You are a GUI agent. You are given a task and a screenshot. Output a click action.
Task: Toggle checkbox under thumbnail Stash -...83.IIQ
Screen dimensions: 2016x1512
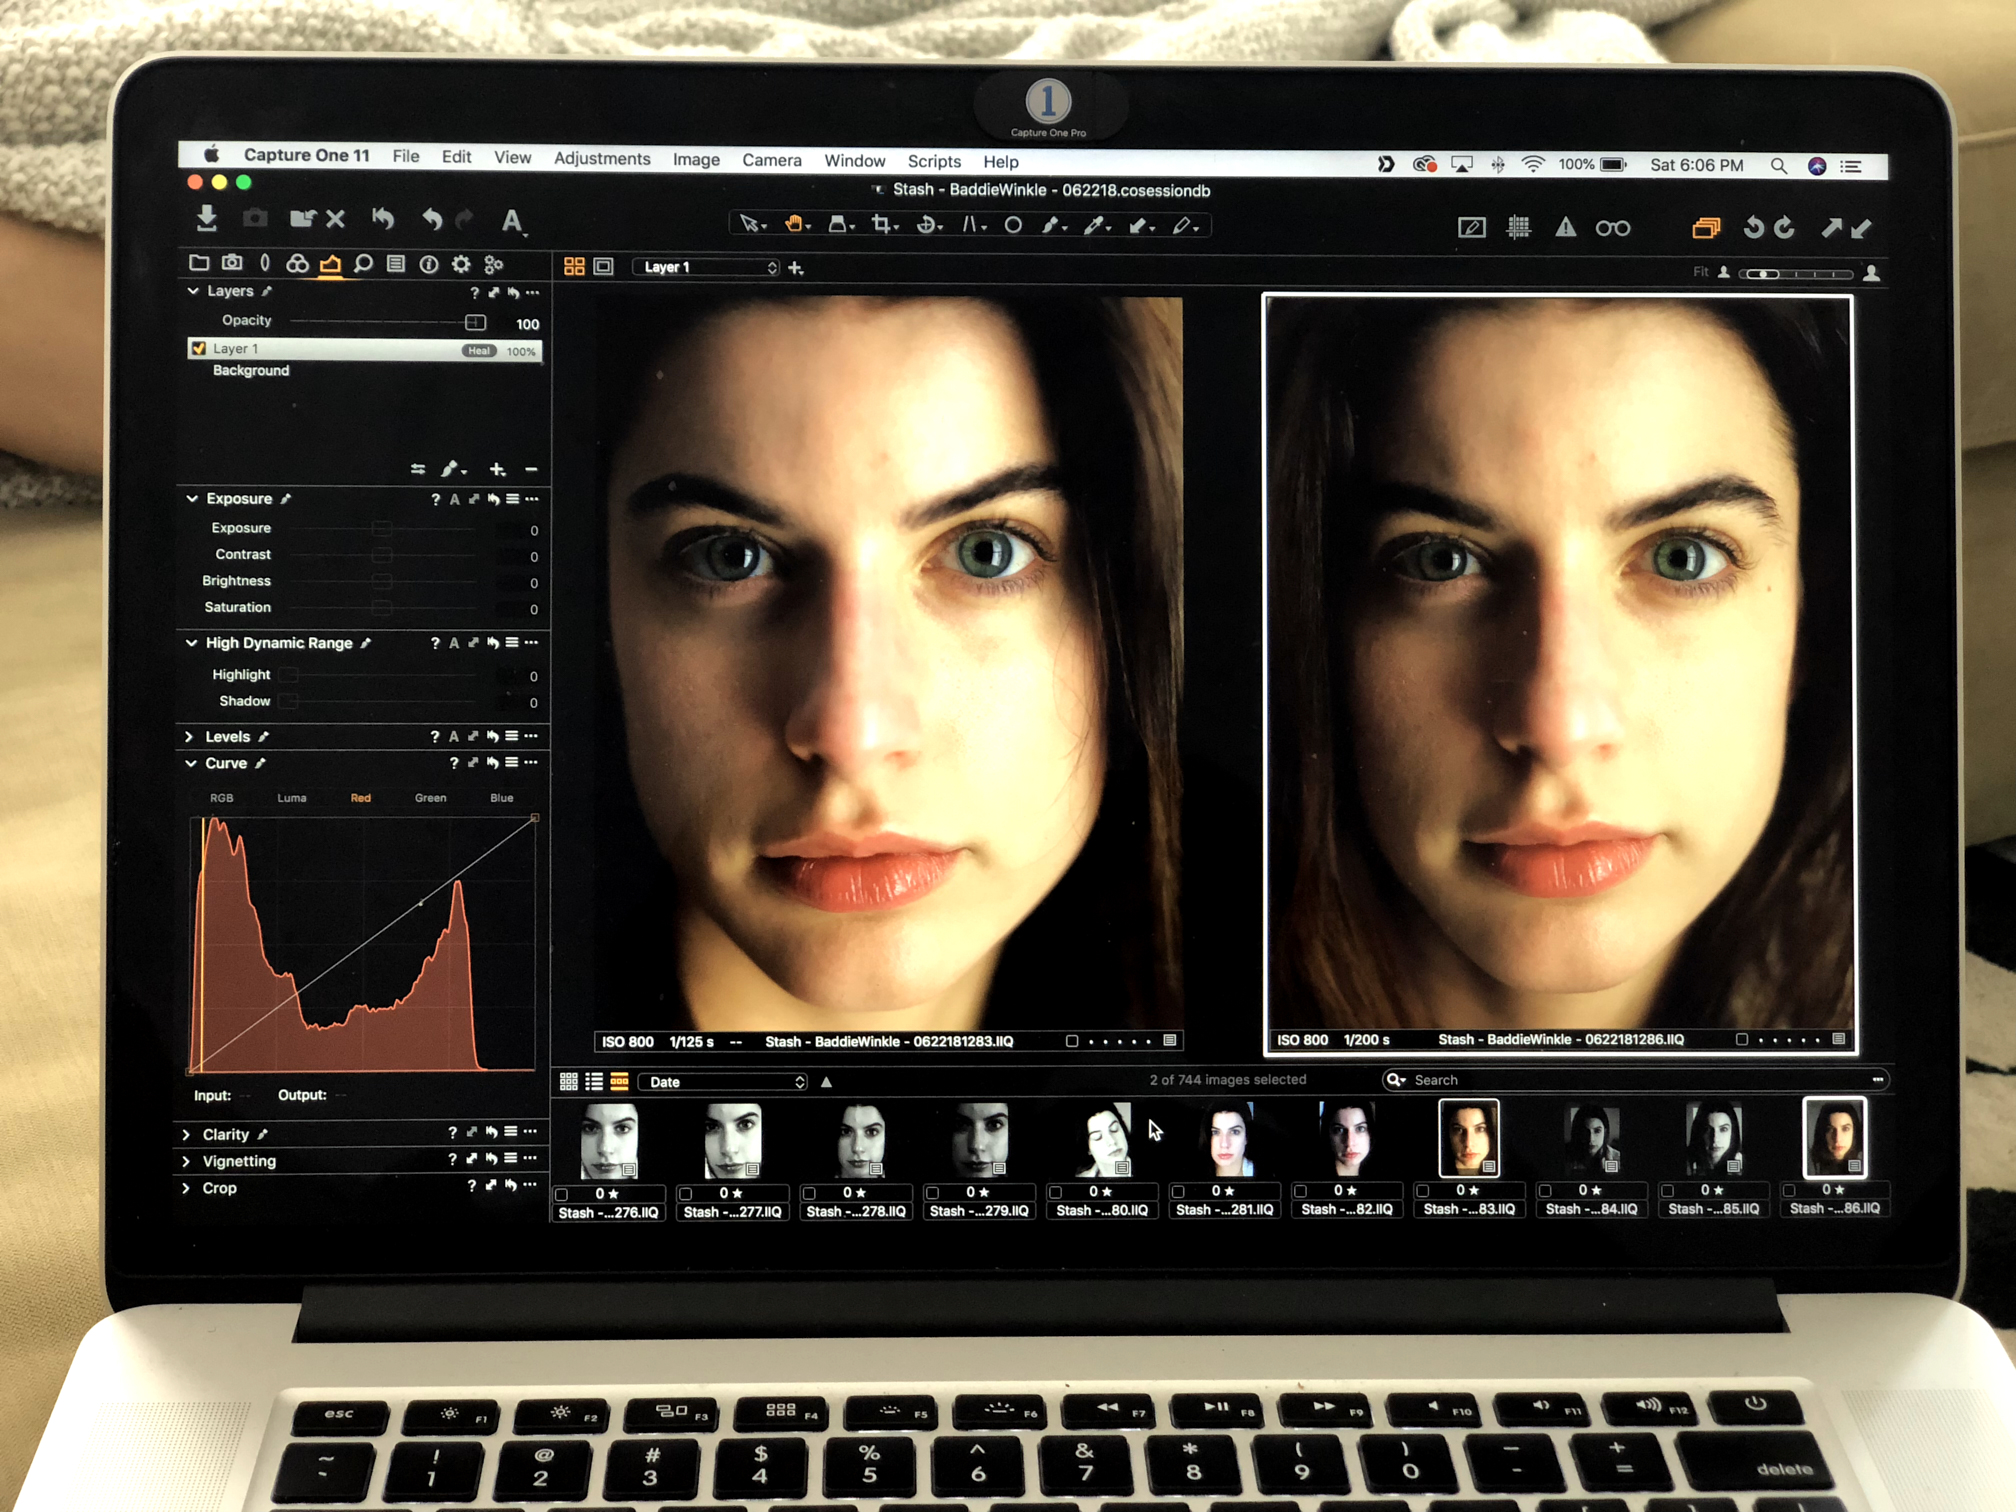pos(1423,1191)
